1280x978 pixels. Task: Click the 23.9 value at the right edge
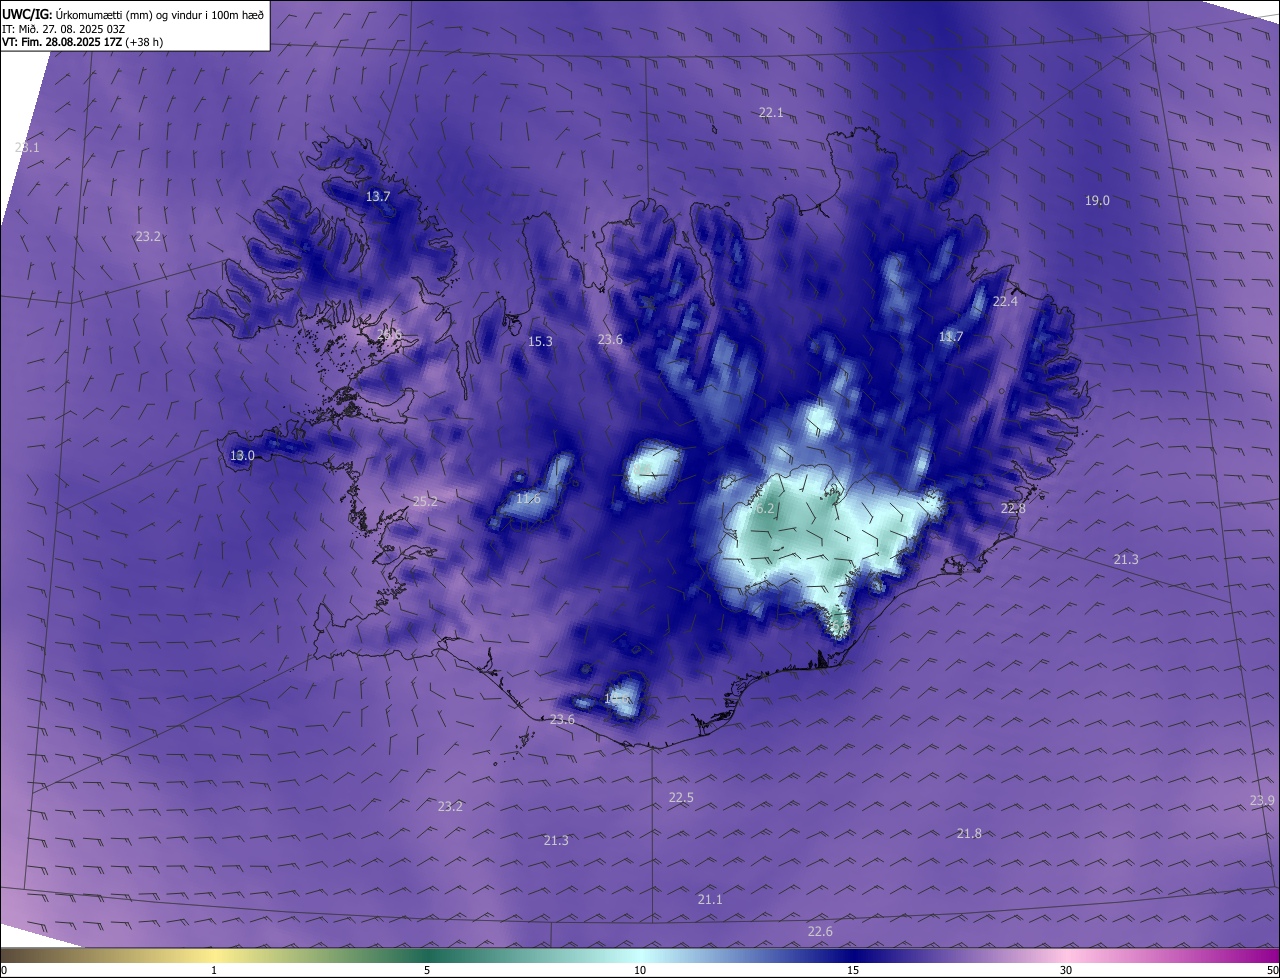(1262, 801)
